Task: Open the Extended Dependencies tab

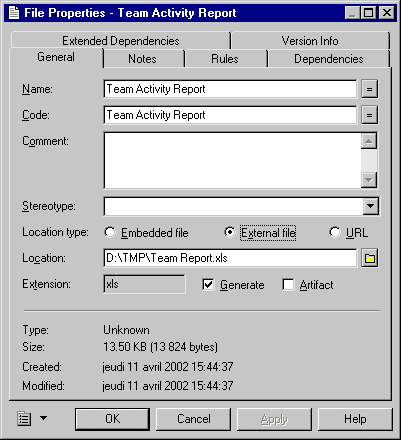Action: (121, 41)
